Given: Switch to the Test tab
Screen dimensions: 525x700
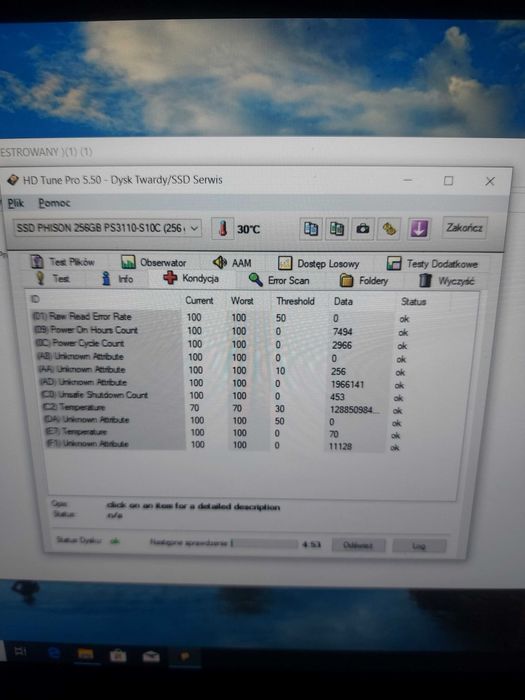Looking at the screenshot, I should pyautogui.click(x=53, y=279).
